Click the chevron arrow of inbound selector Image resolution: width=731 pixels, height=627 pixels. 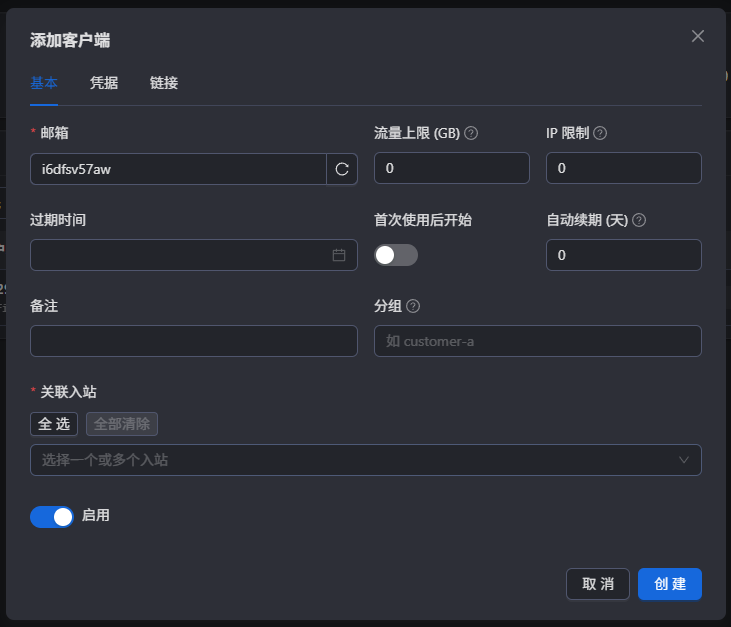point(683,460)
